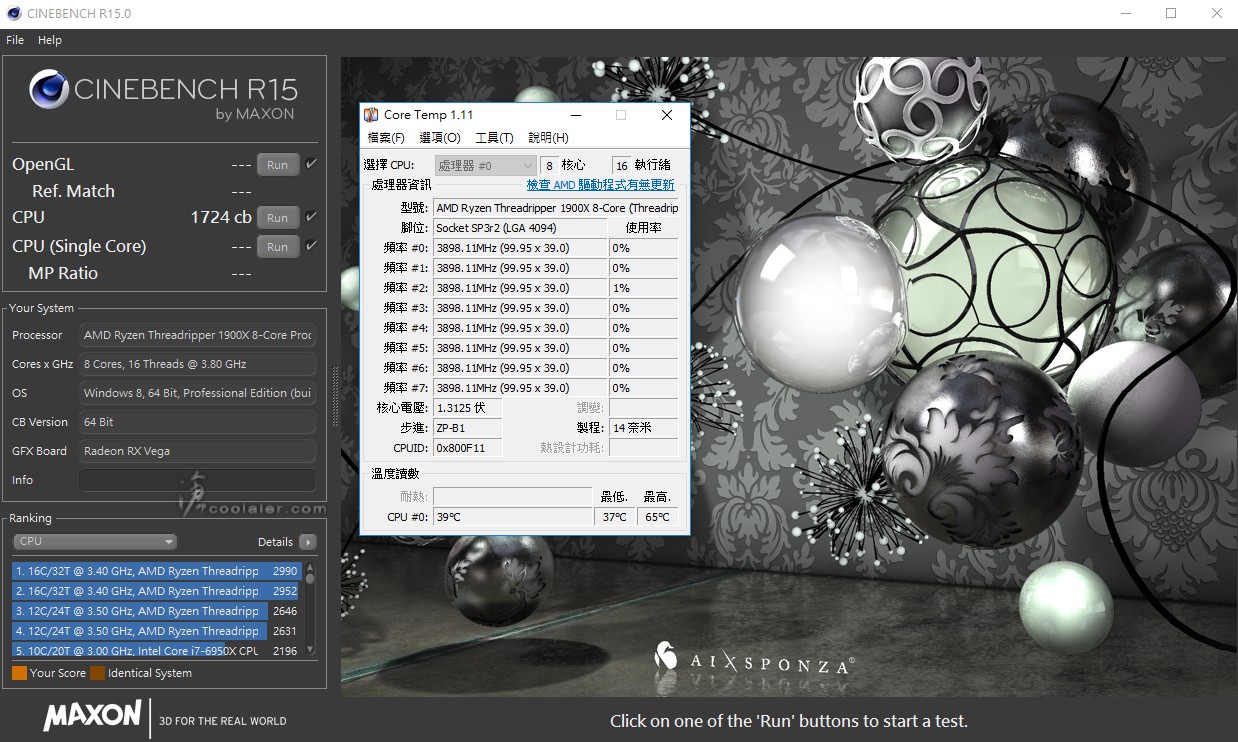The image size is (1238, 742).
Task: Open the 處理器 #0 CPU selector in Core Temp
Action: 486,165
